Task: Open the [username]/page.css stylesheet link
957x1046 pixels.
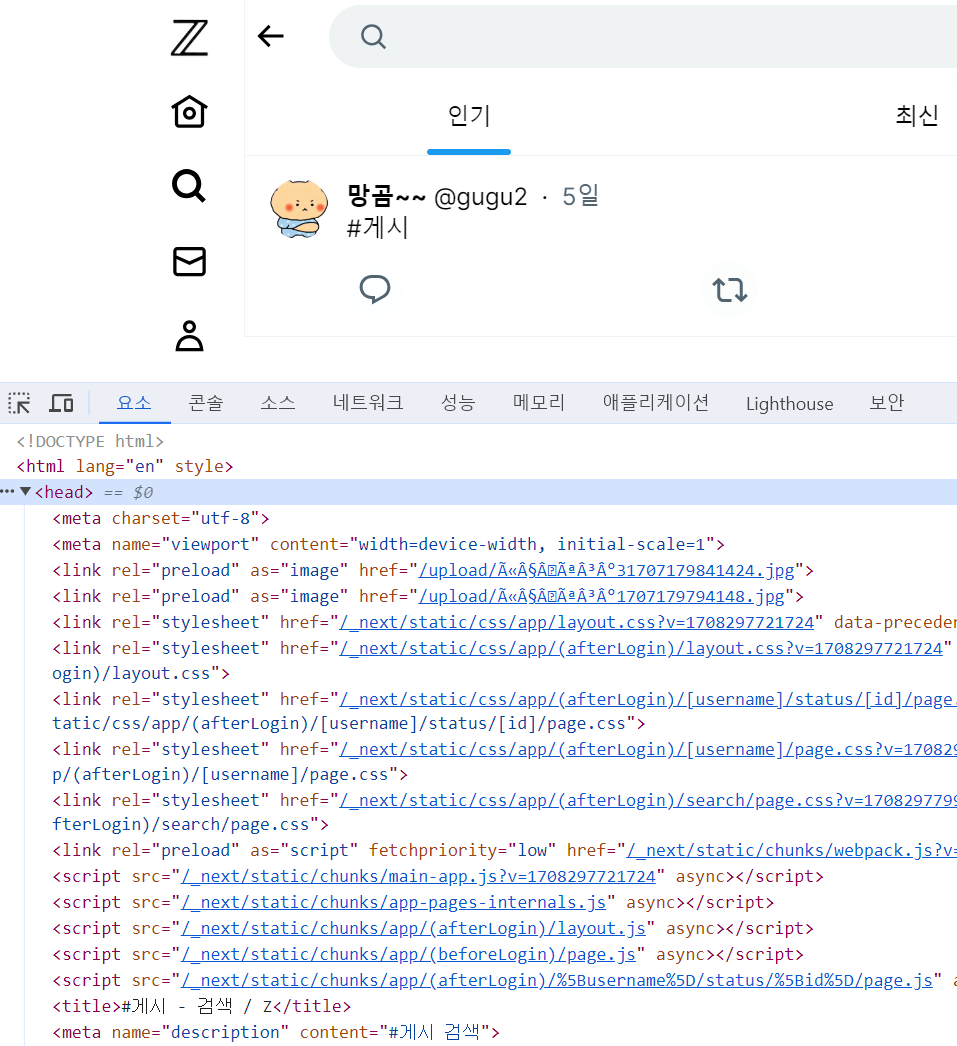Action: pos(648,750)
